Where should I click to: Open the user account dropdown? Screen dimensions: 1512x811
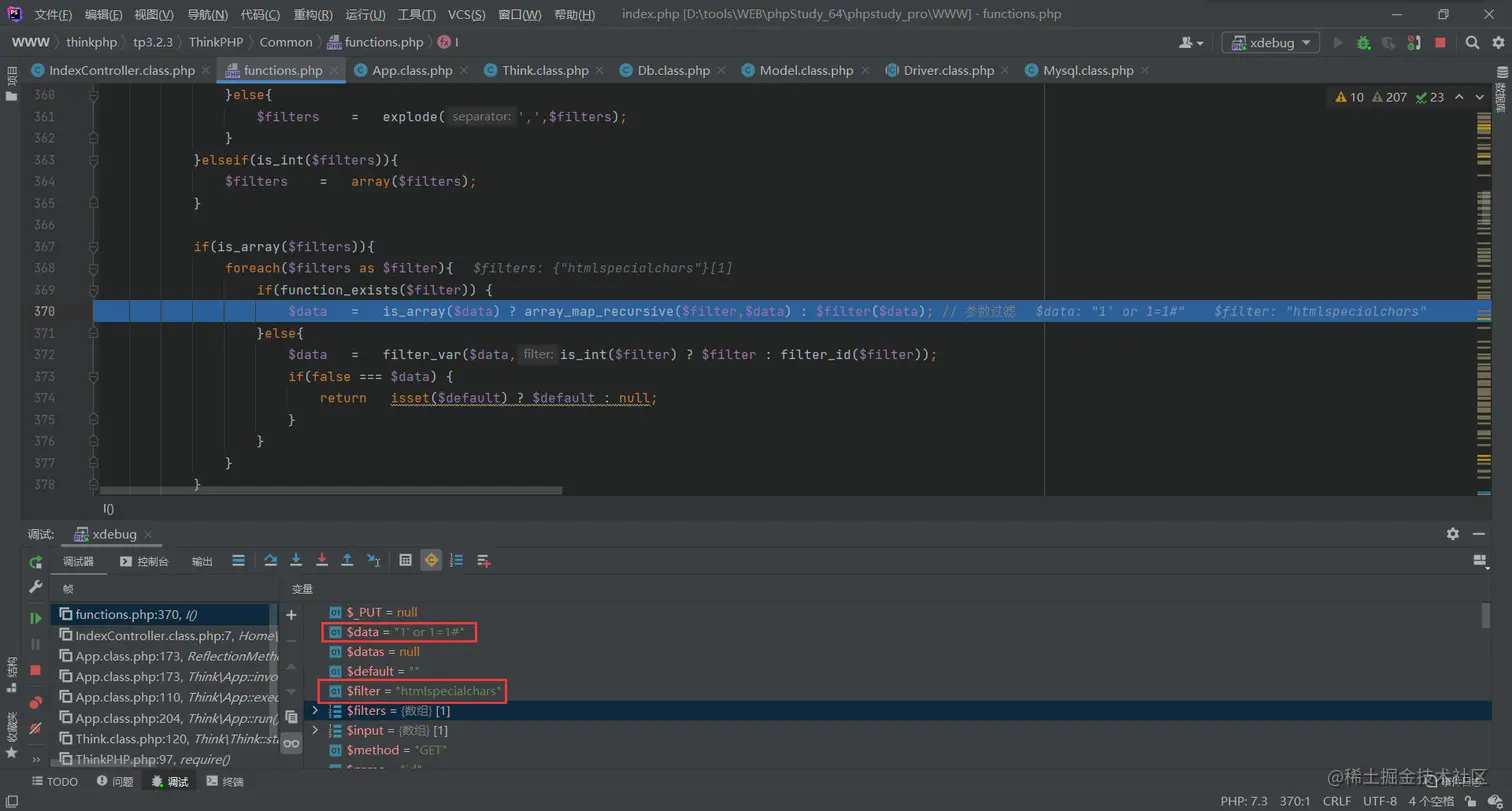pyautogui.click(x=1191, y=43)
